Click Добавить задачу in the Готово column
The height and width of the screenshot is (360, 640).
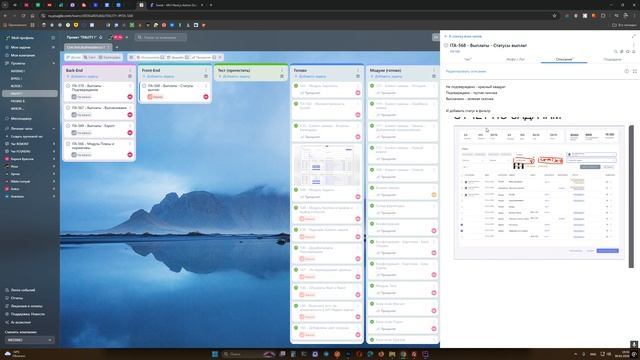pos(310,76)
